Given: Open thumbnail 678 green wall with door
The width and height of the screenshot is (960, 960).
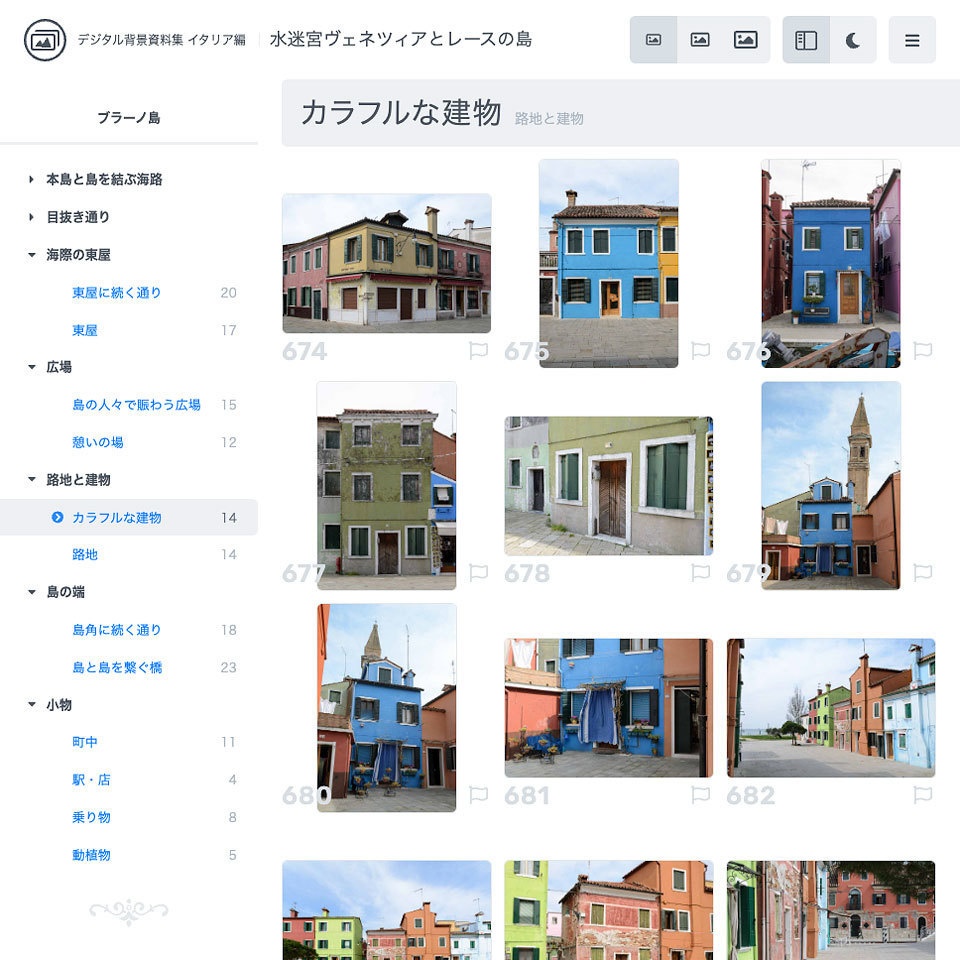Looking at the screenshot, I should (x=609, y=486).
